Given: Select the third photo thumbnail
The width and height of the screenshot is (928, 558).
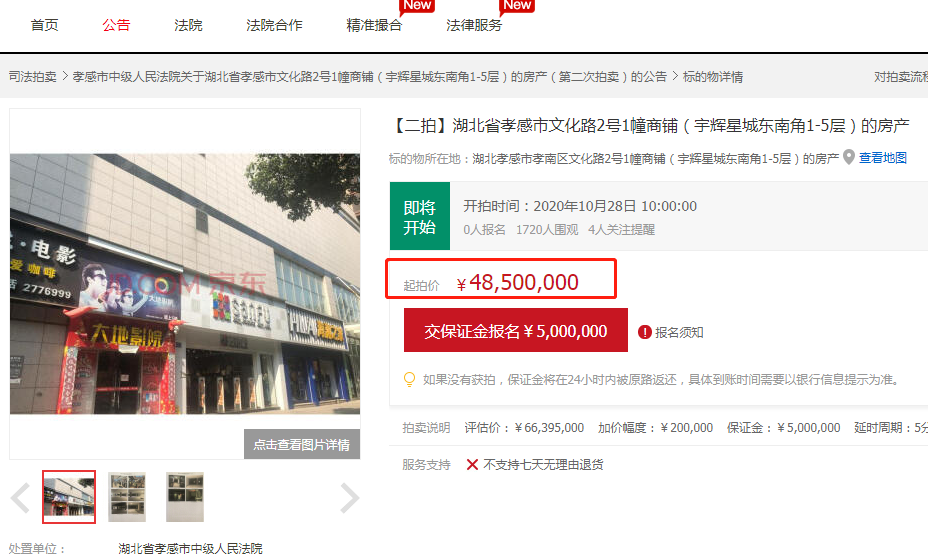Looking at the screenshot, I should pyautogui.click(x=185, y=497).
